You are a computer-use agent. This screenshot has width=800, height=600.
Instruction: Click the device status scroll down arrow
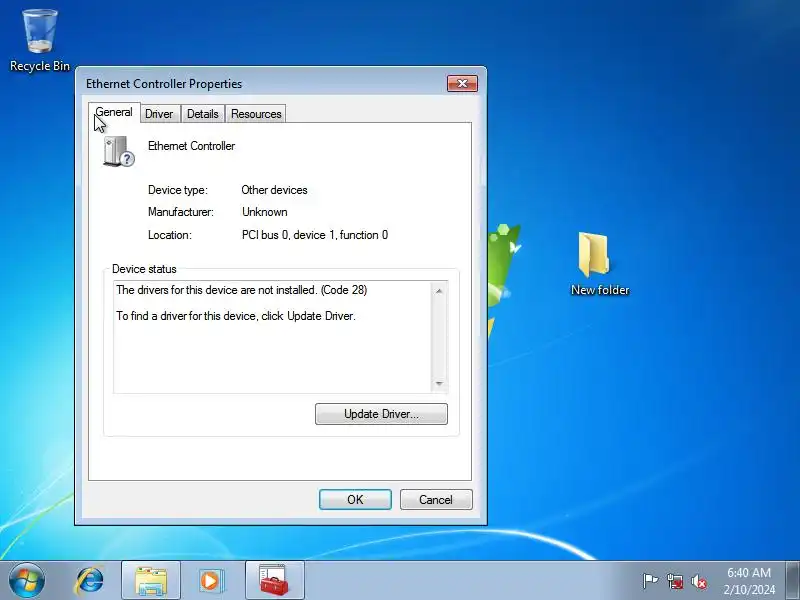pyautogui.click(x=439, y=384)
